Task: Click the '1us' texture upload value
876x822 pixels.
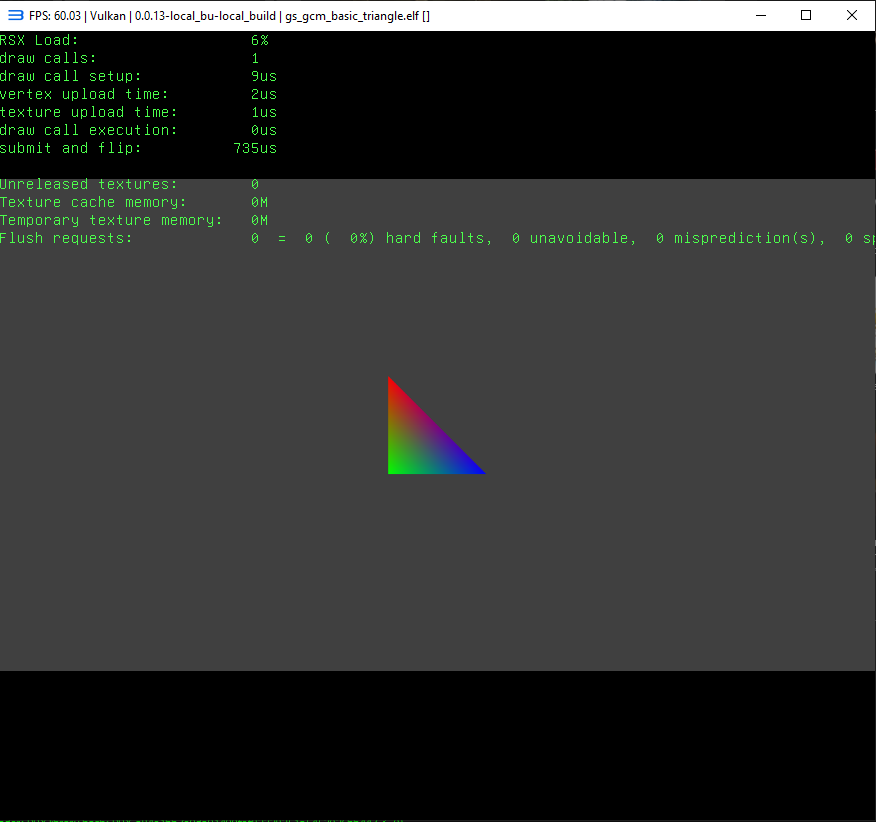Action: point(264,112)
